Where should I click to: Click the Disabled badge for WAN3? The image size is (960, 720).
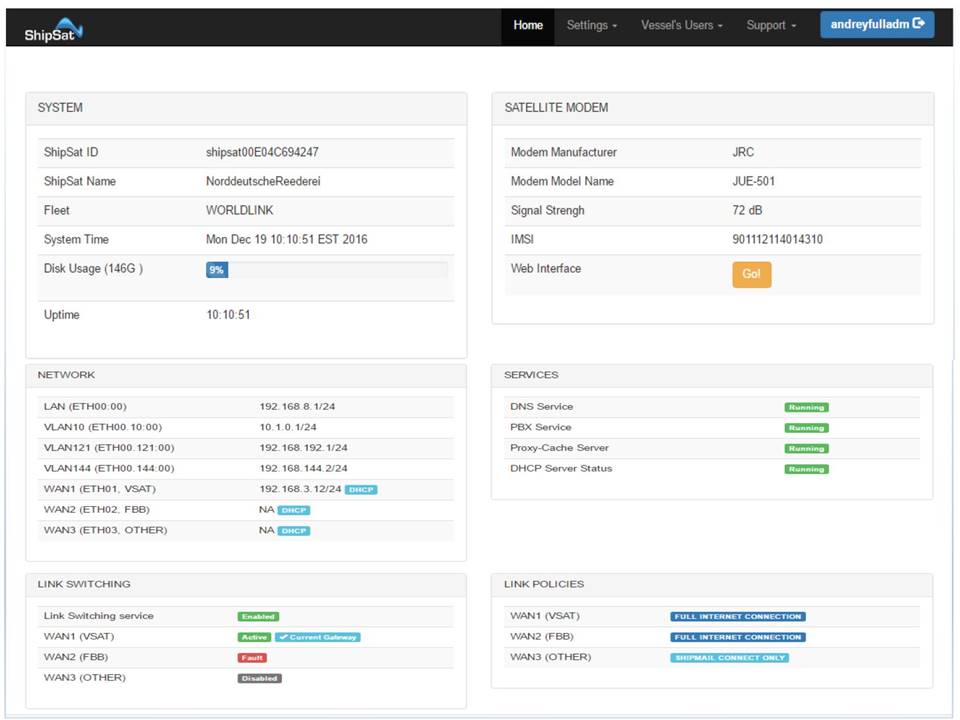[x=260, y=678]
